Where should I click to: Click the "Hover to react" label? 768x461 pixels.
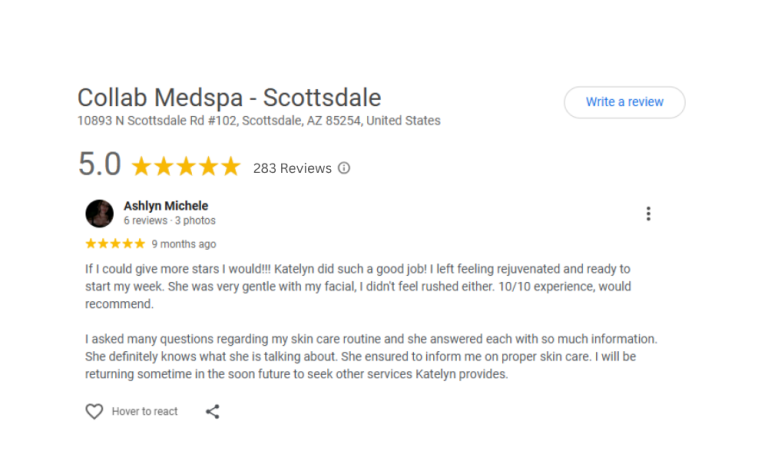tap(145, 411)
